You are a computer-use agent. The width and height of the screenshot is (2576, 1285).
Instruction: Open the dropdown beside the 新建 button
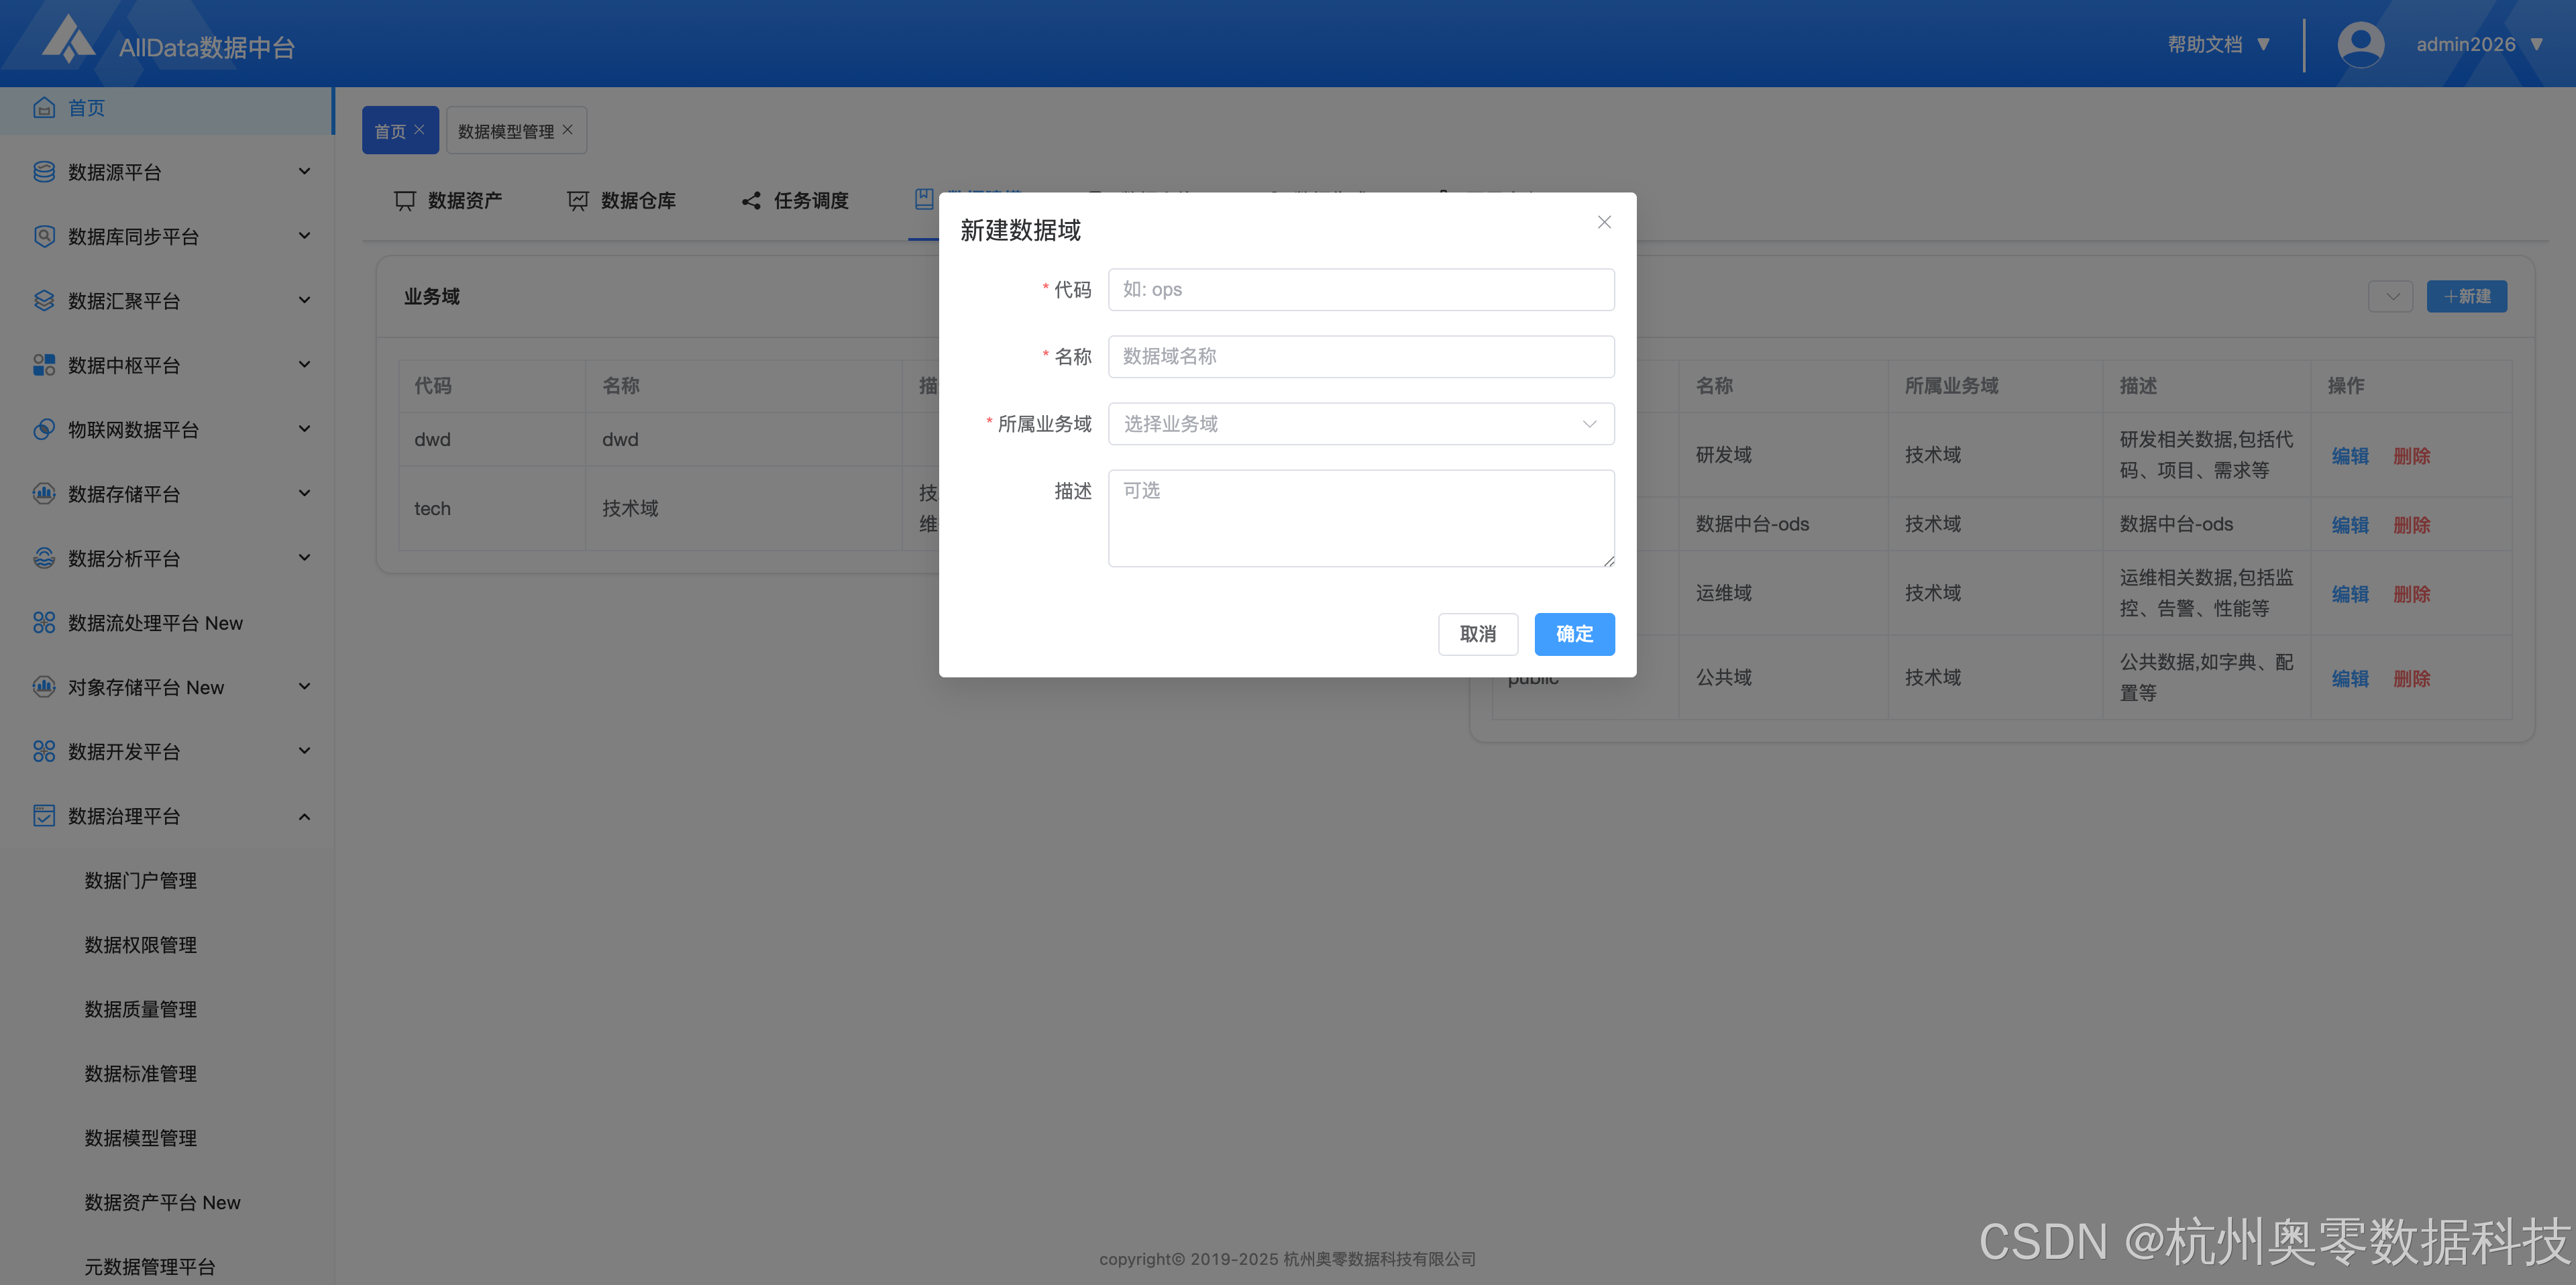(x=2391, y=297)
